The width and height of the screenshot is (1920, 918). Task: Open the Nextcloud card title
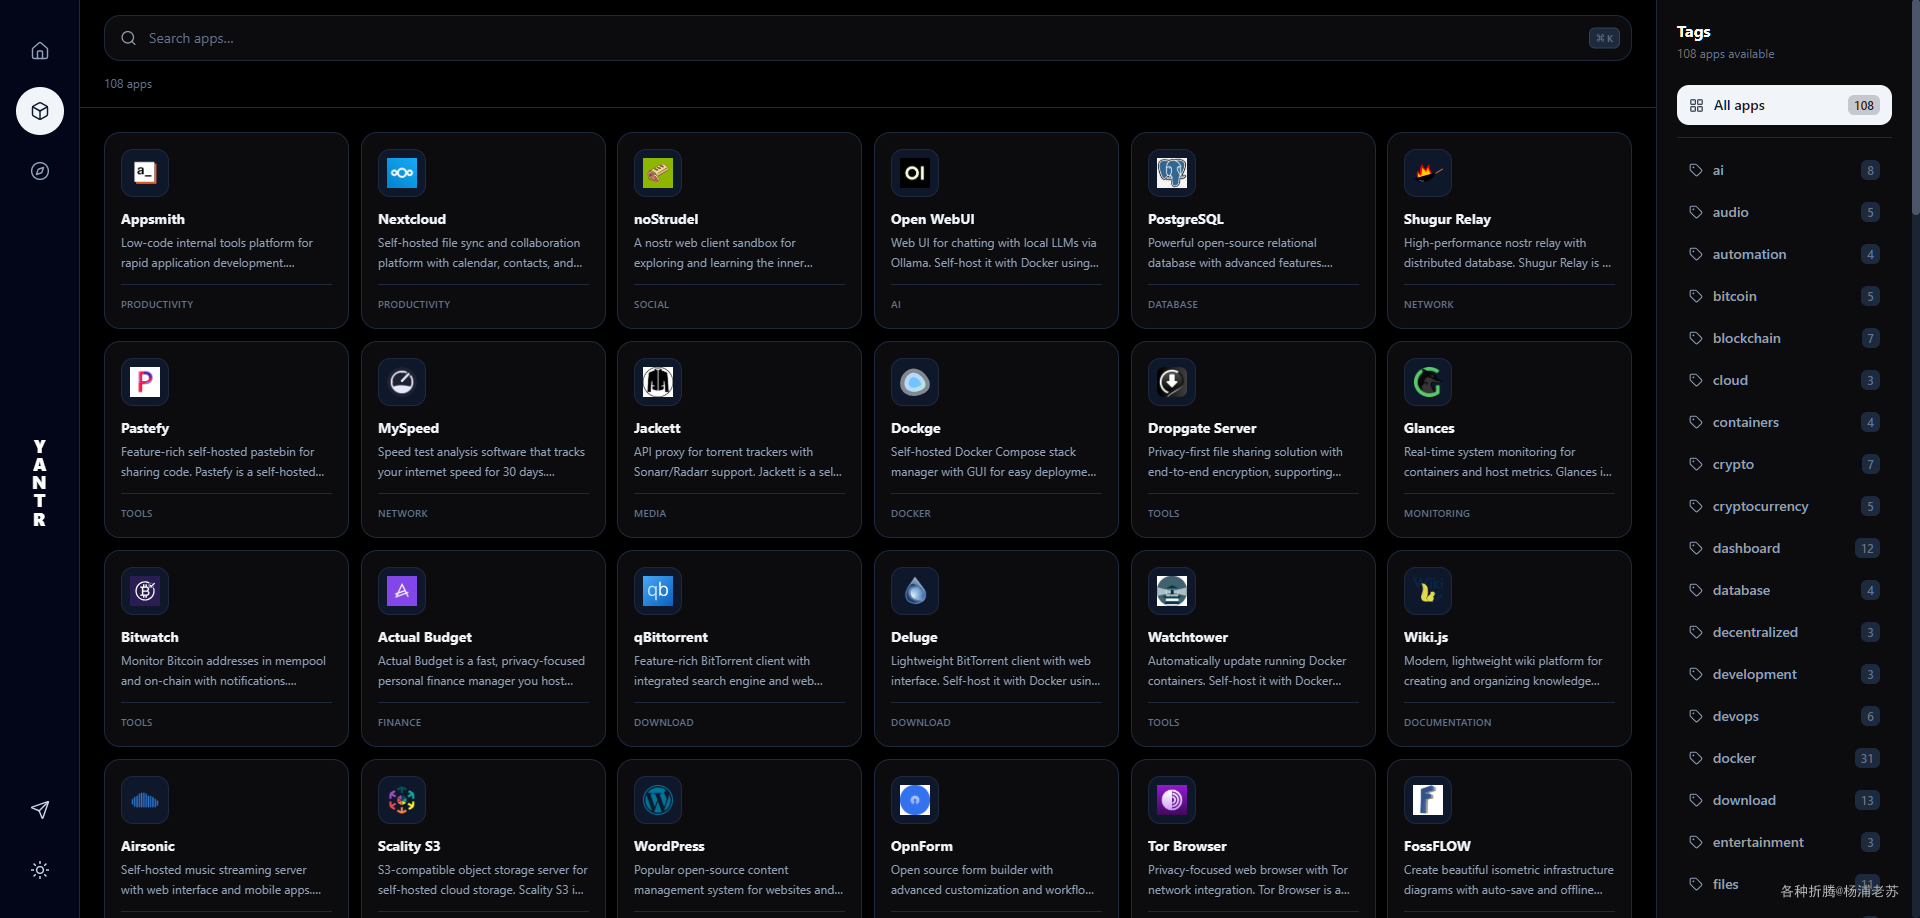click(x=412, y=219)
